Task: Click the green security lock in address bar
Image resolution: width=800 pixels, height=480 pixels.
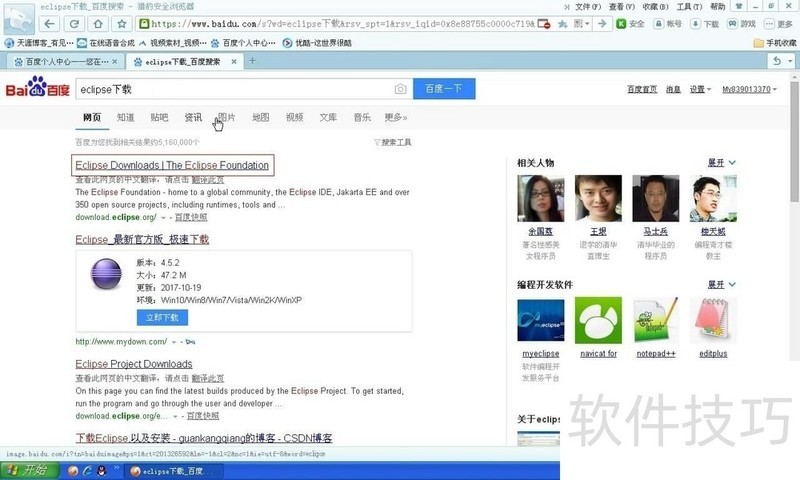Action: (x=144, y=23)
